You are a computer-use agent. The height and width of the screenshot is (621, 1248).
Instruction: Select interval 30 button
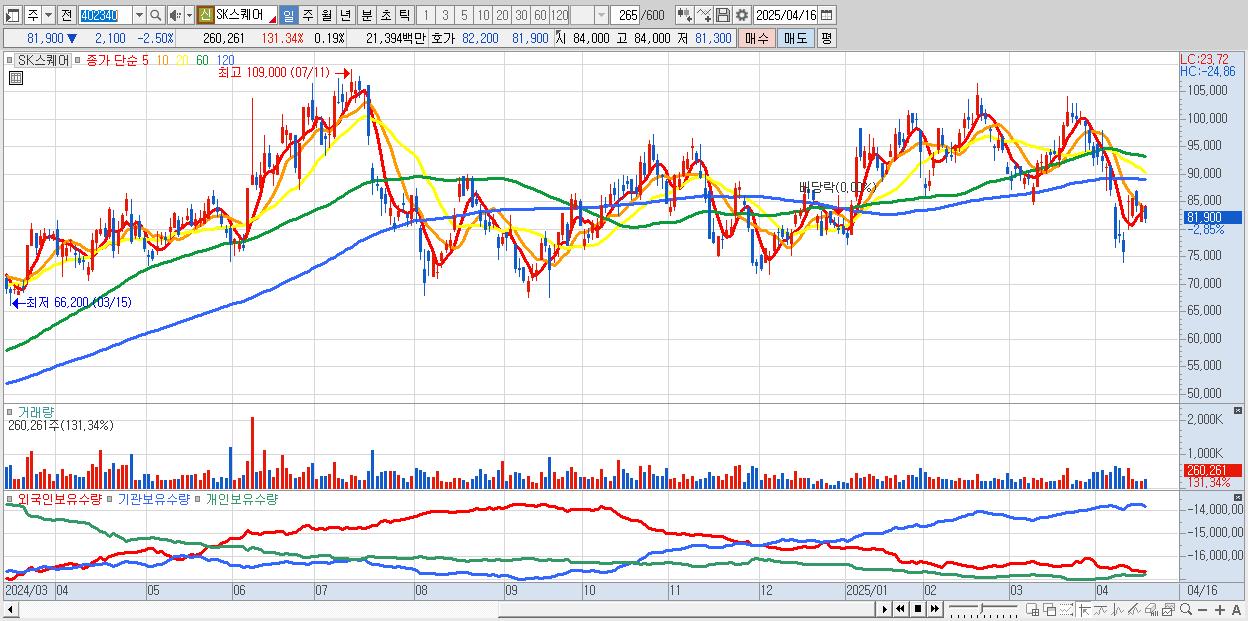pos(521,15)
